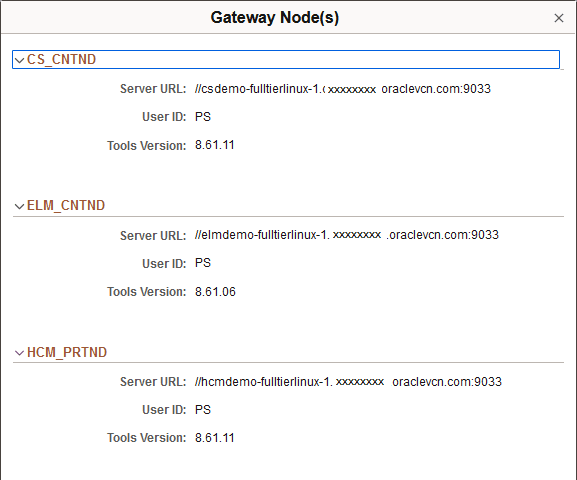
Task: Click User ID label under ELM_CNTND
Action: tap(164, 264)
